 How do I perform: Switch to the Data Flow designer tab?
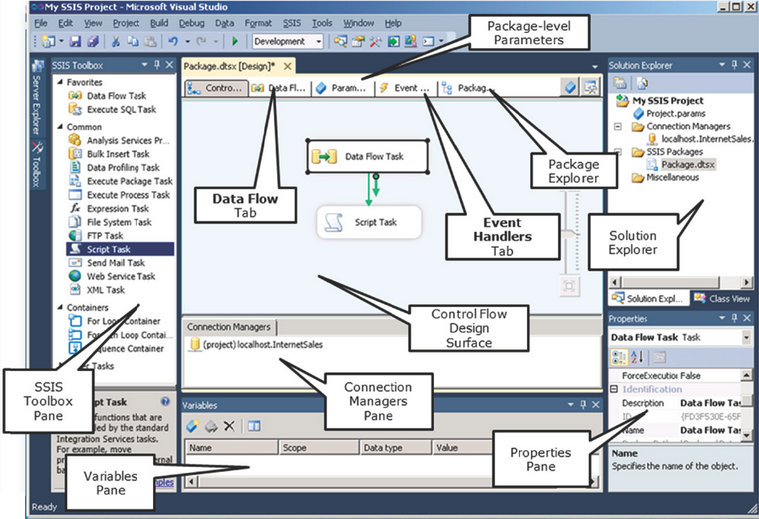tap(279, 88)
